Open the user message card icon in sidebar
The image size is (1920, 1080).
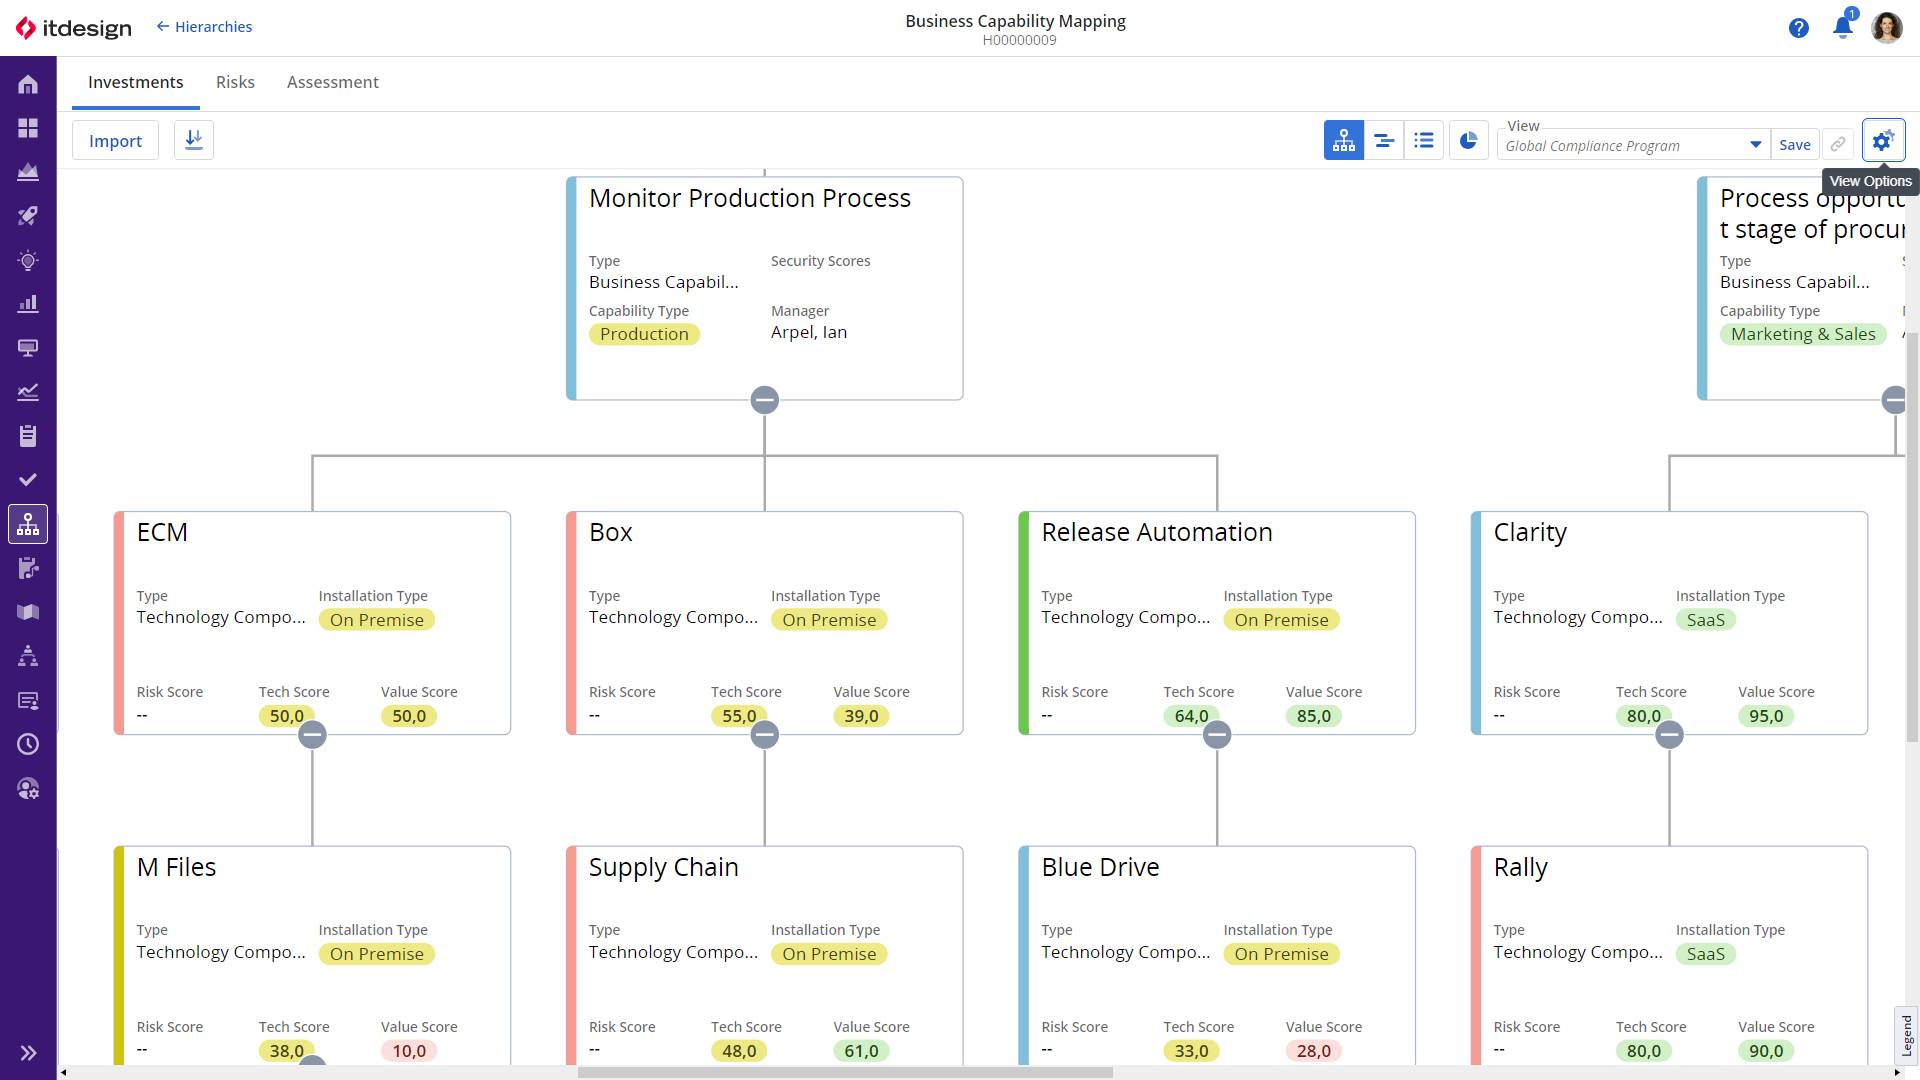28,700
